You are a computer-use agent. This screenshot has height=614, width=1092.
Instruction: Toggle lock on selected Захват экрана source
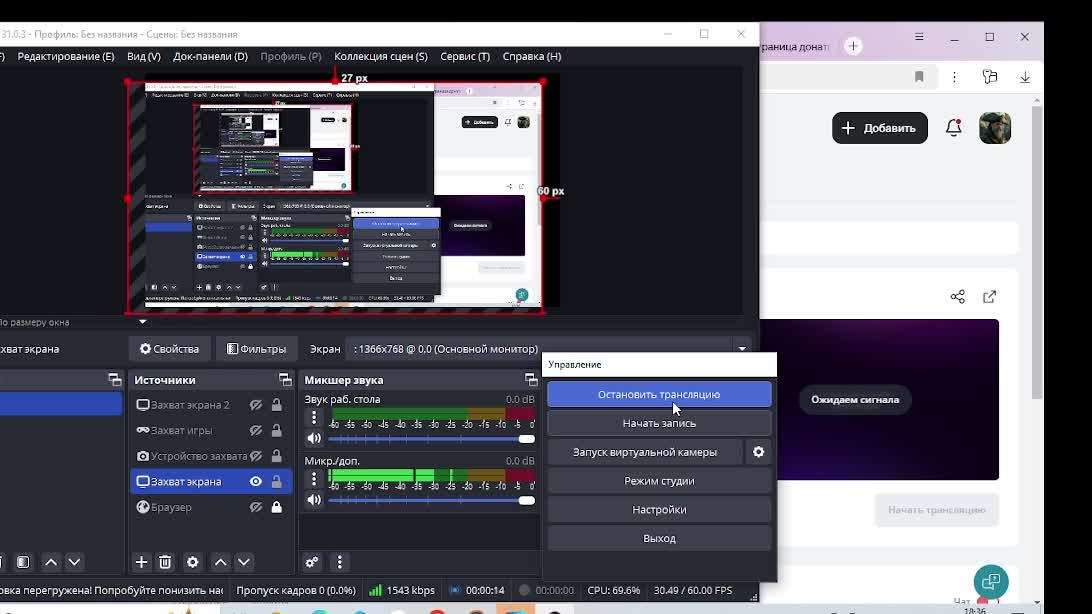click(276, 481)
